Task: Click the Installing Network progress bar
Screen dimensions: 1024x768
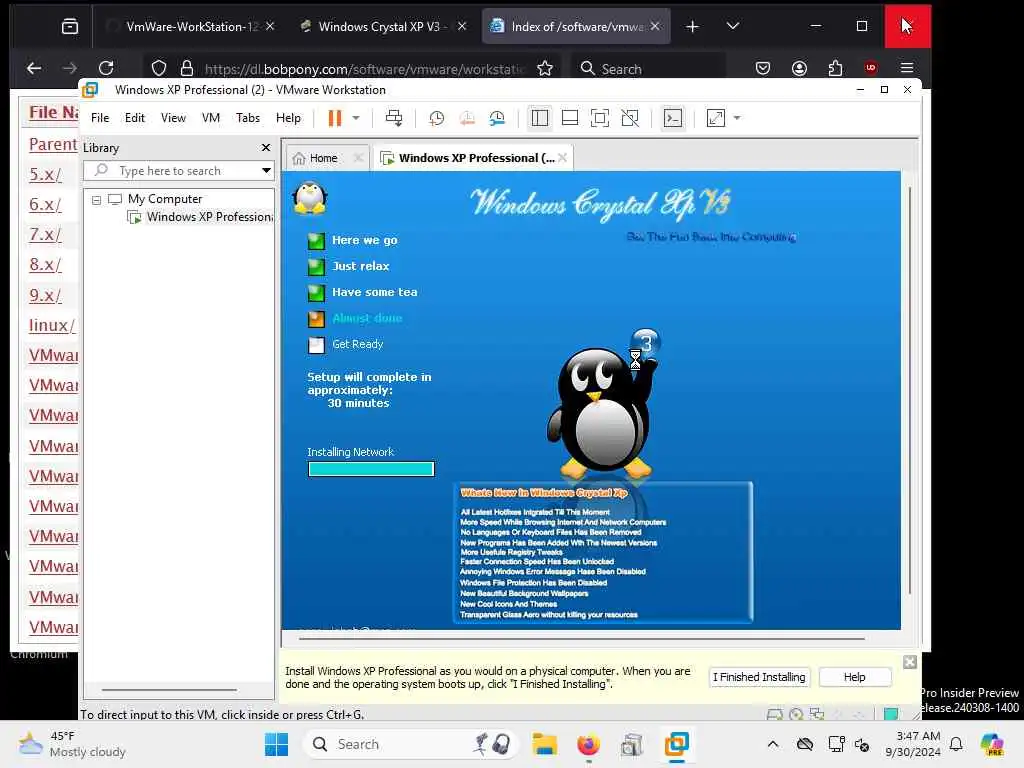Action: [x=371, y=469]
